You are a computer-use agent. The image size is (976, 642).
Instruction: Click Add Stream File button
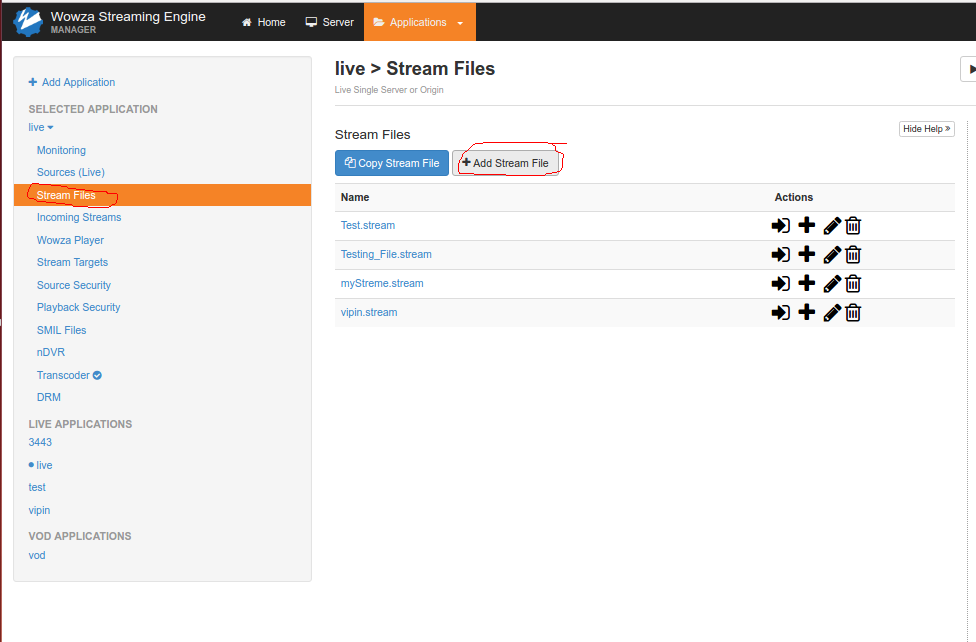(x=505, y=163)
